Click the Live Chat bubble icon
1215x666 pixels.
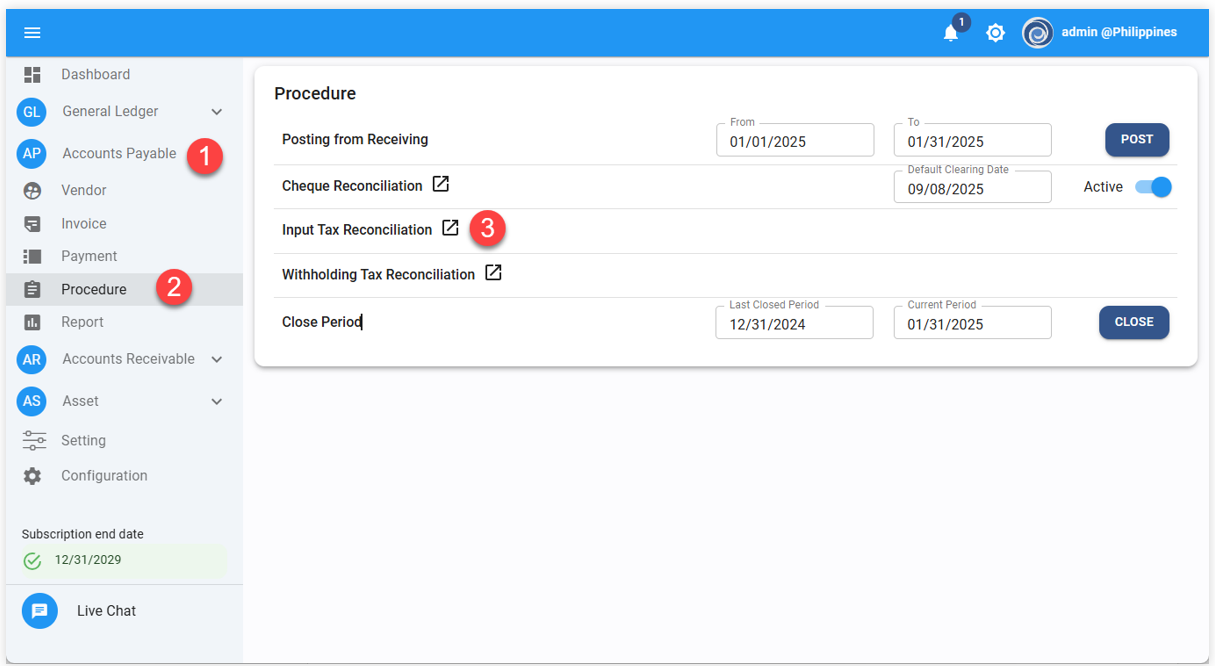[x=40, y=611]
